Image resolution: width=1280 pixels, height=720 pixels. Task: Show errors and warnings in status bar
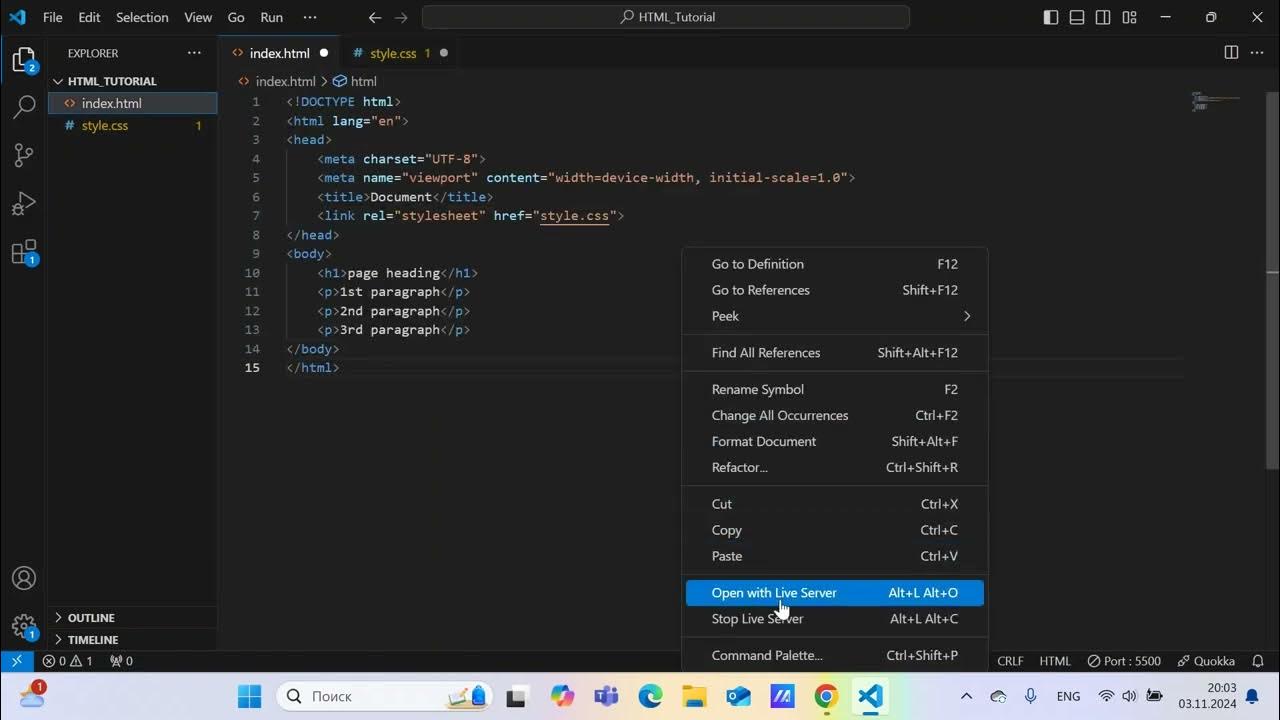click(x=68, y=661)
